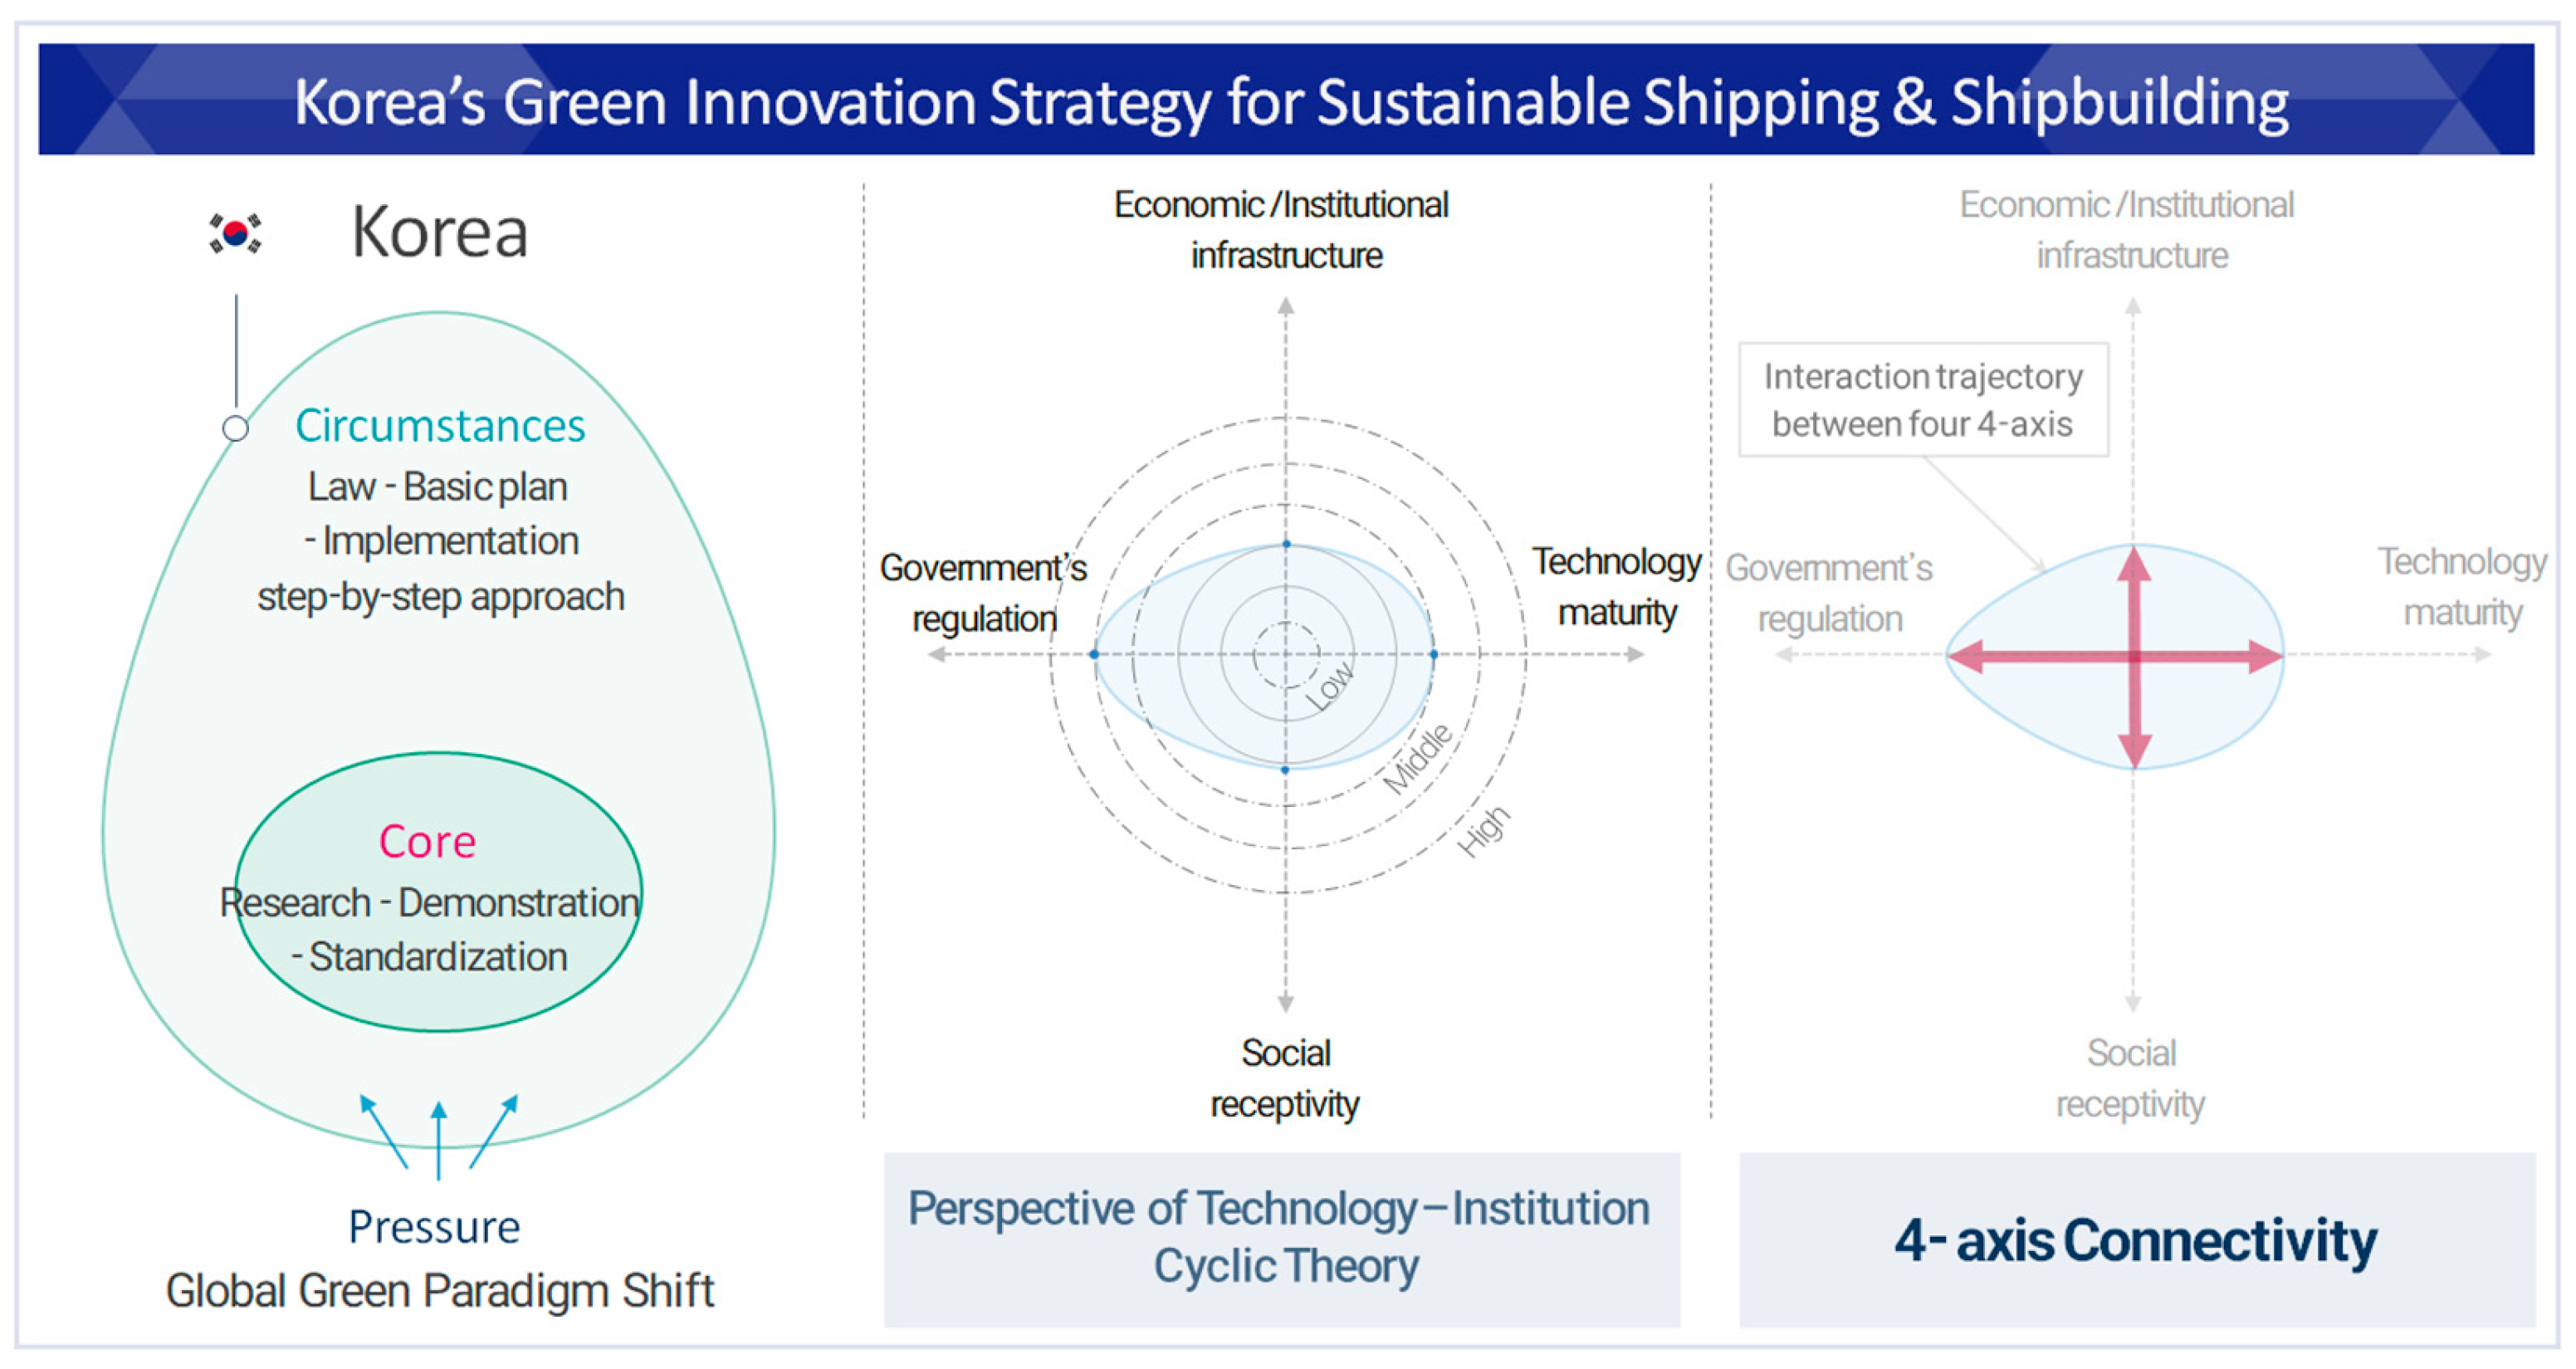Viewport: 2576px width, 1369px height.
Task: Click the pink cross arrows in the right diagram
Action: (2133, 657)
